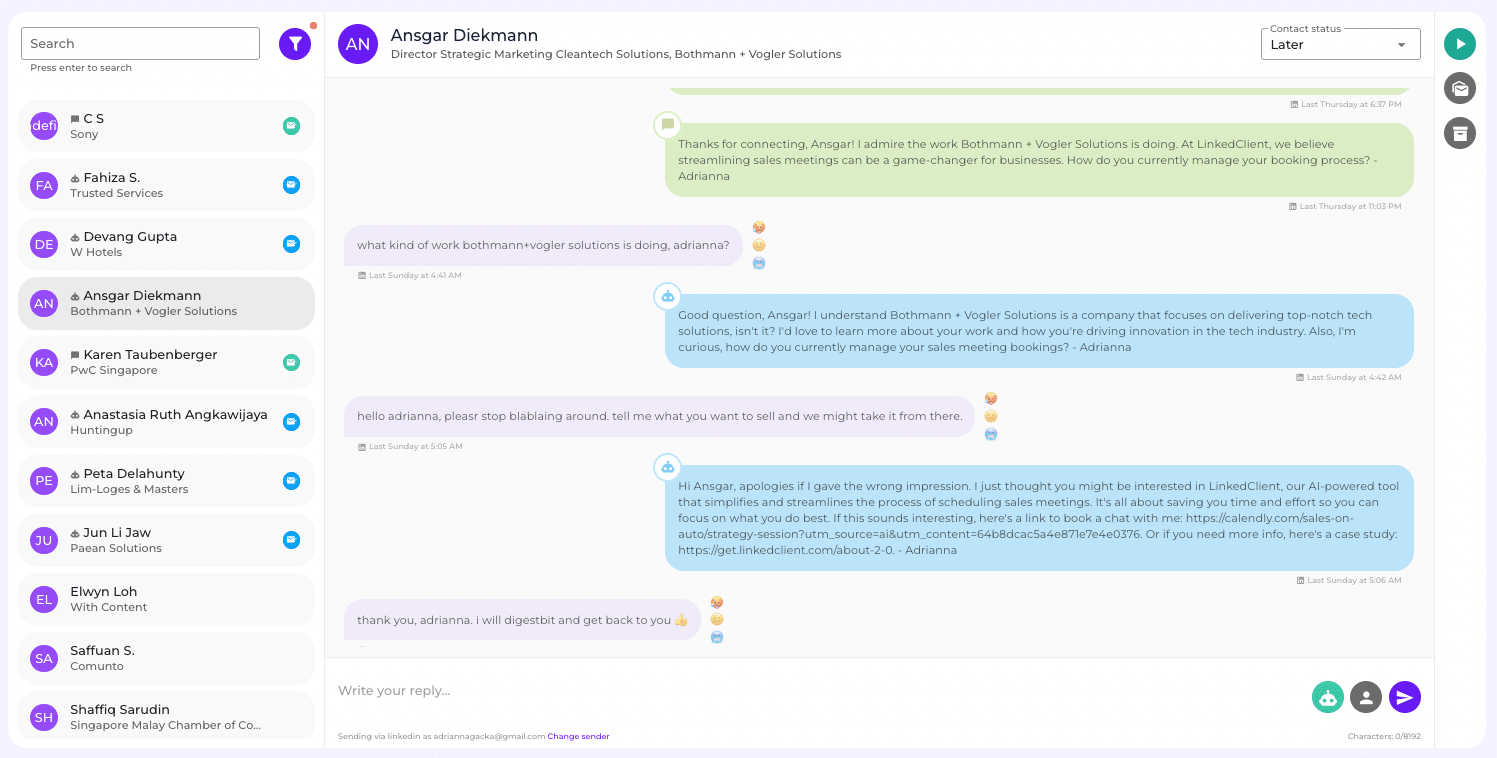1497x758 pixels.
Task: Click the green play campaign icon top right
Action: coord(1459,43)
